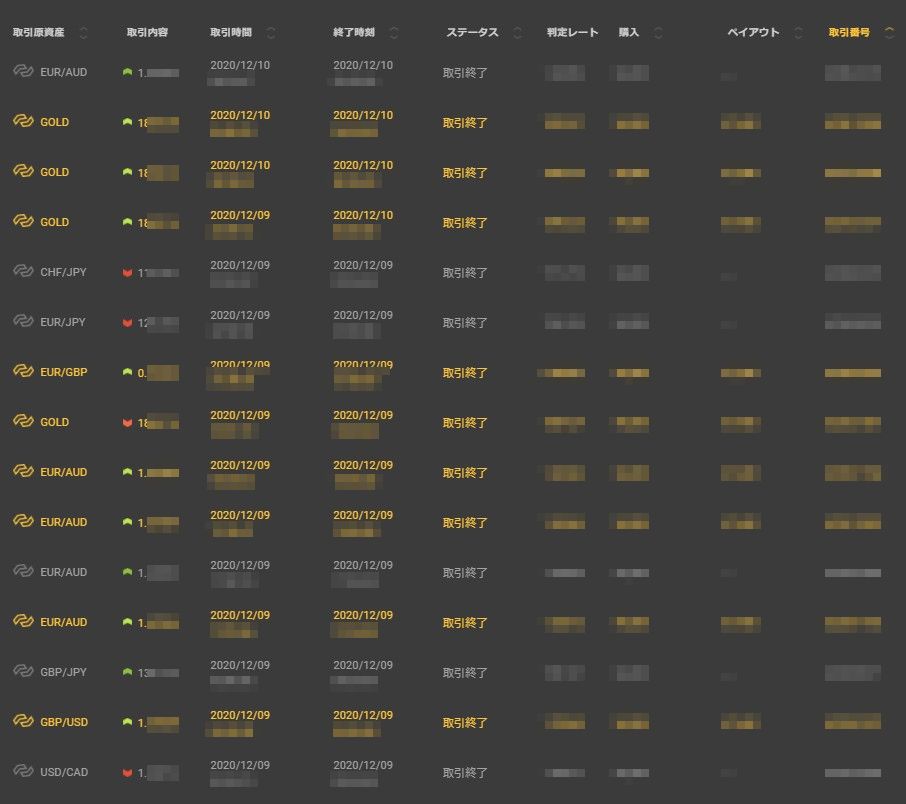This screenshot has width=906, height=804.
Task: Open the GBP/USD asset name link
Action: click(63, 722)
